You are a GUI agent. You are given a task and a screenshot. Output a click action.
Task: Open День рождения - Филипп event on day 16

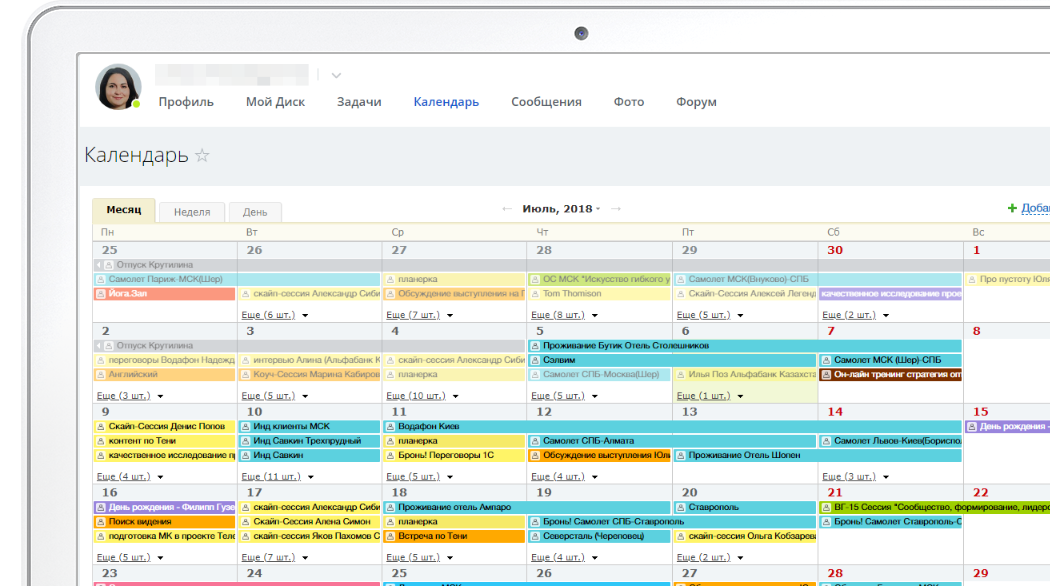pyautogui.click(x=165, y=508)
